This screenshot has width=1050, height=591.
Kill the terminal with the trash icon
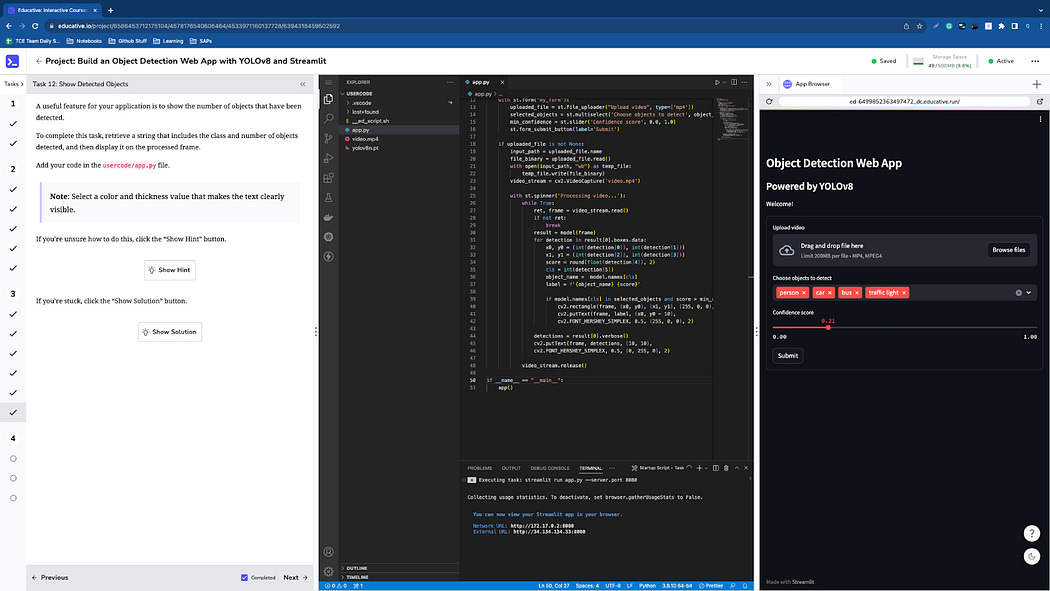[x=726, y=468]
